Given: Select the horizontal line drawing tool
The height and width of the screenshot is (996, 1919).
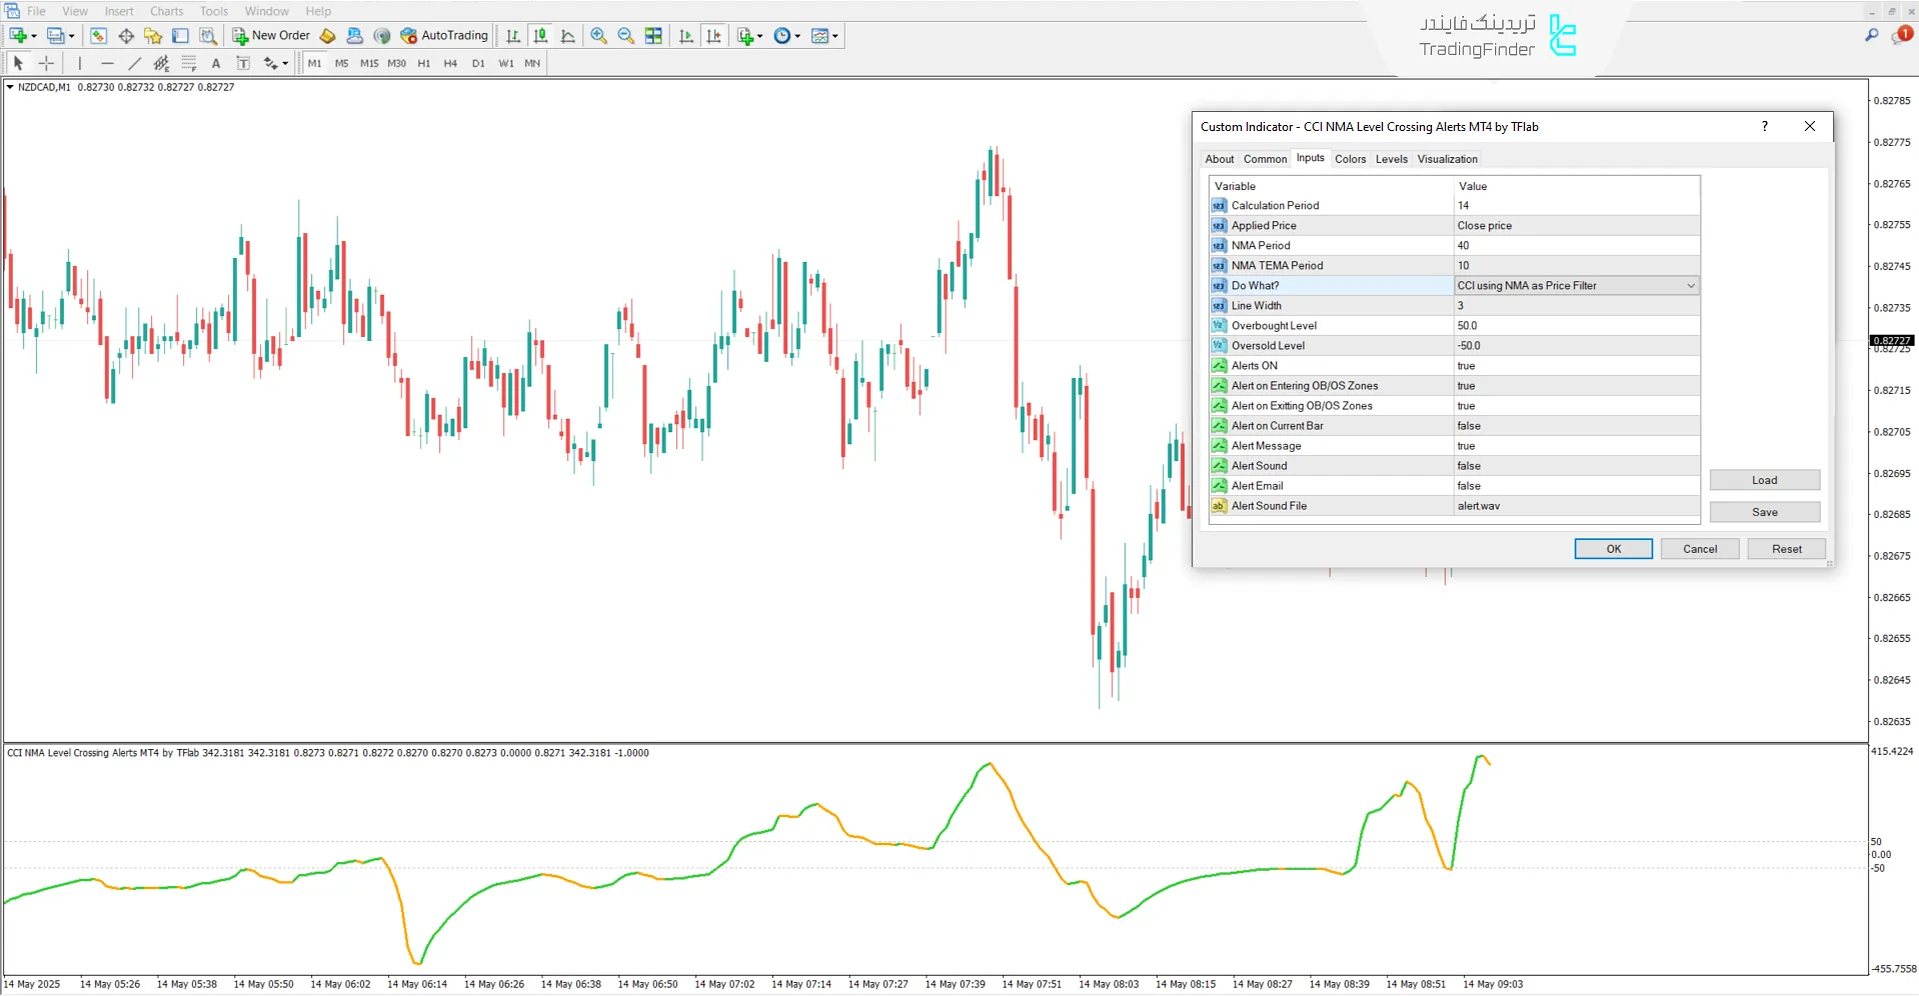Looking at the screenshot, I should click(107, 63).
